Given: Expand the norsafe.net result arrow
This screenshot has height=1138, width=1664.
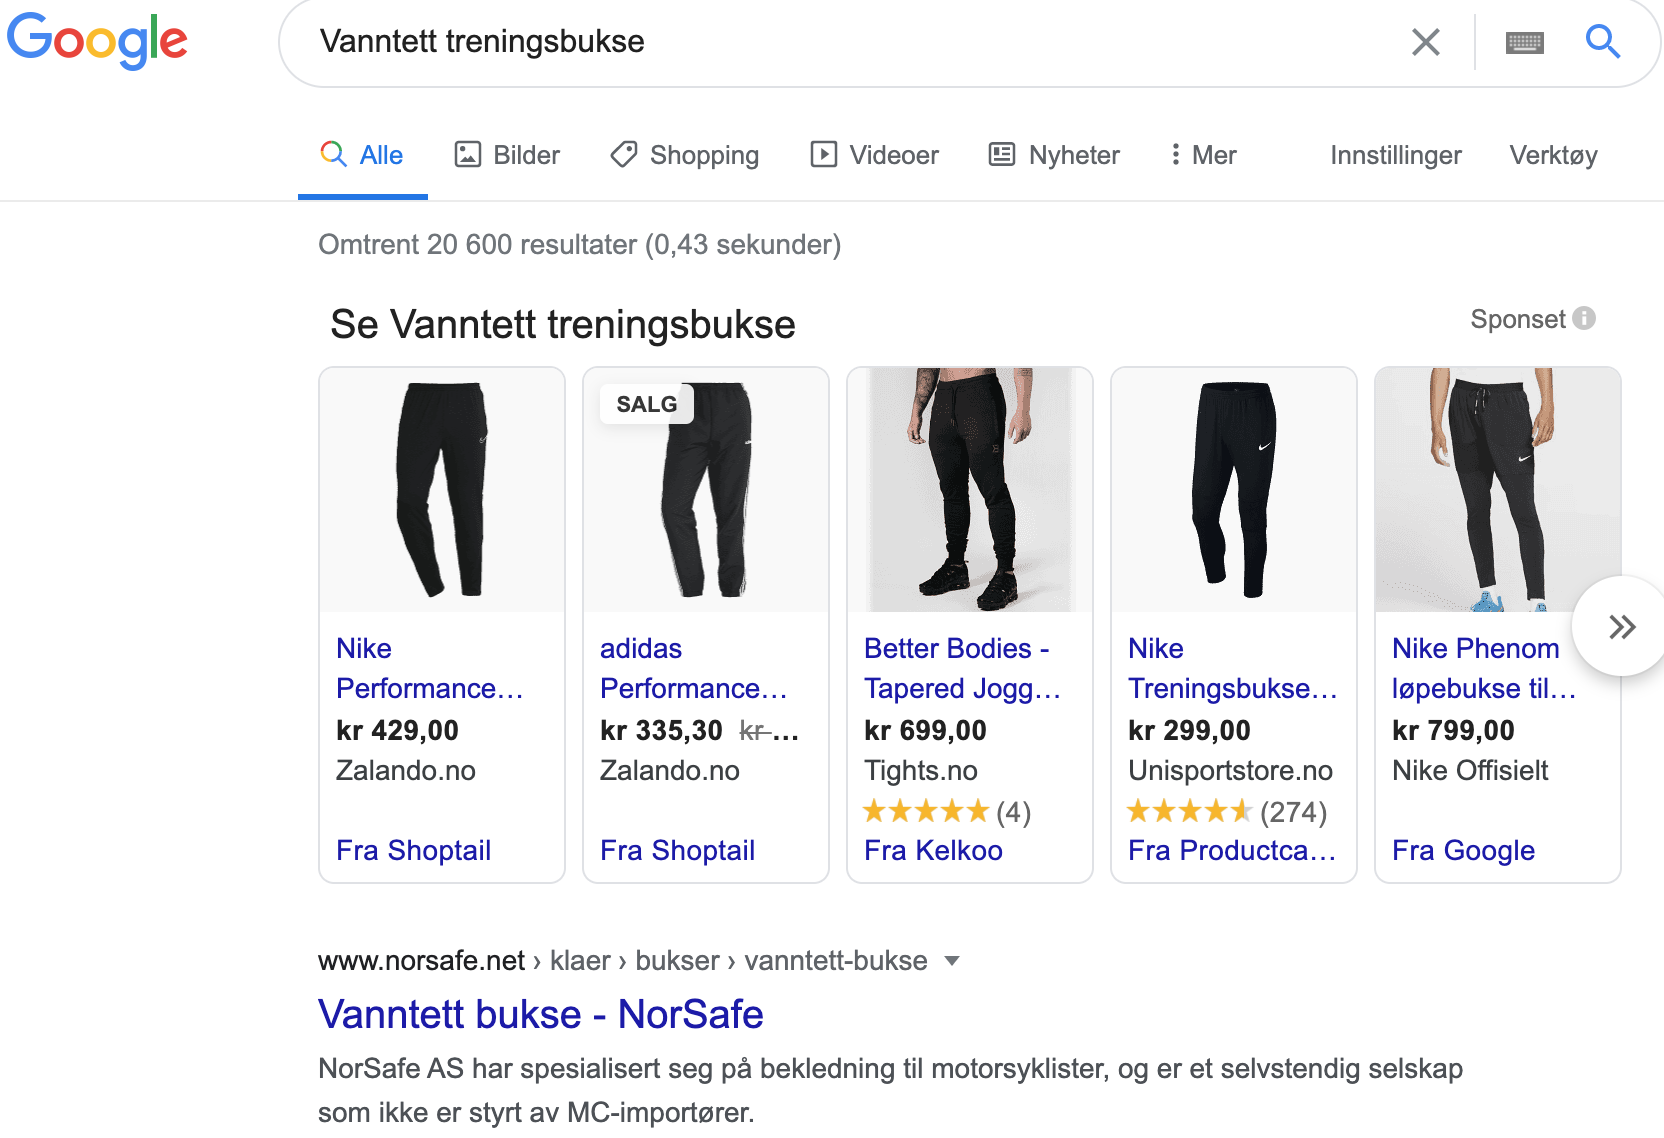Looking at the screenshot, I should pos(952,961).
